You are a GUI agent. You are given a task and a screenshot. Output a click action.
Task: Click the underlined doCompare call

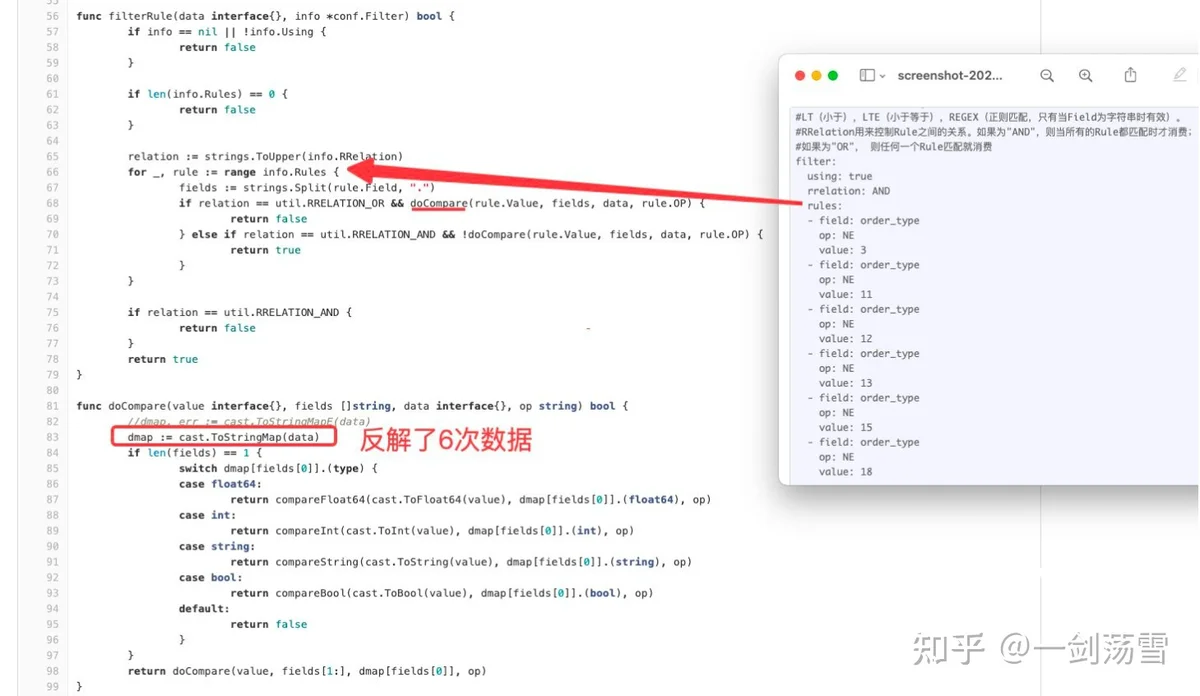(438, 203)
